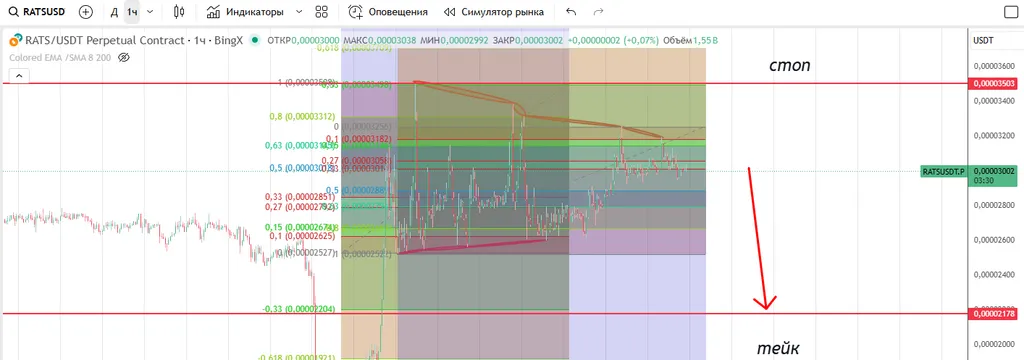
Task: Open the Индикаторы indicators dialog
Action: pyautogui.click(x=245, y=12)
